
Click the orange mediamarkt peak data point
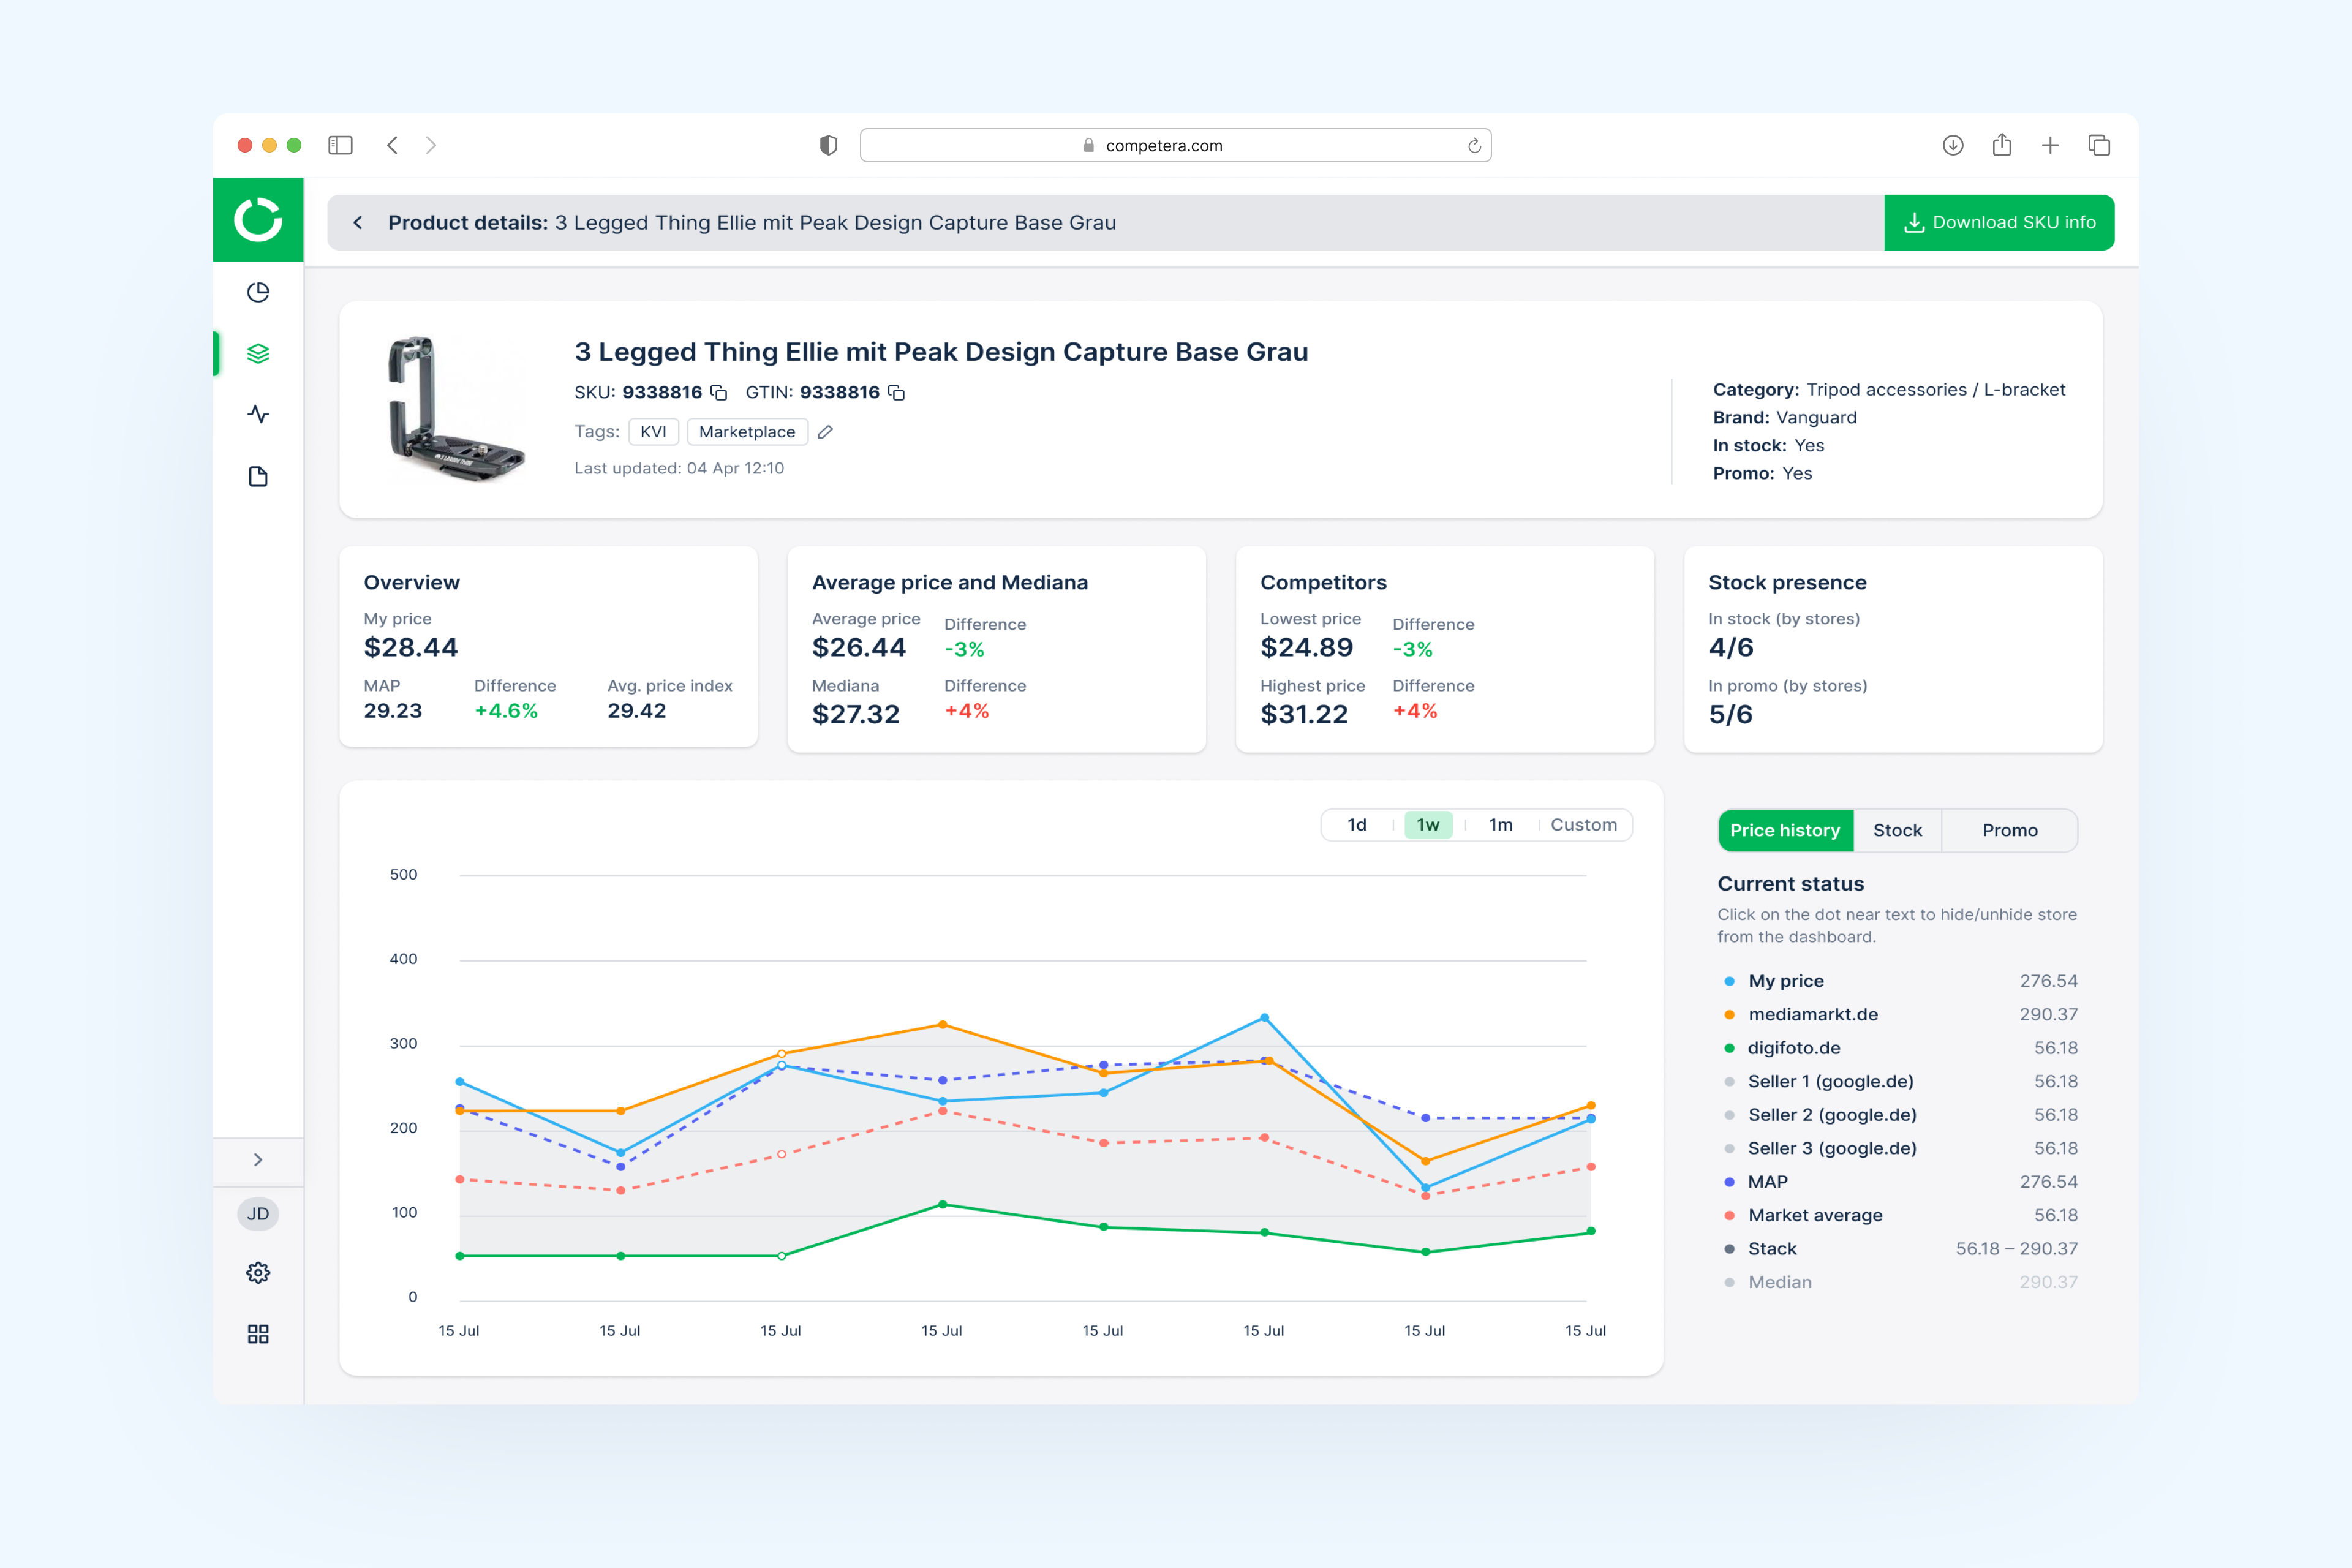pos(942,1025)
